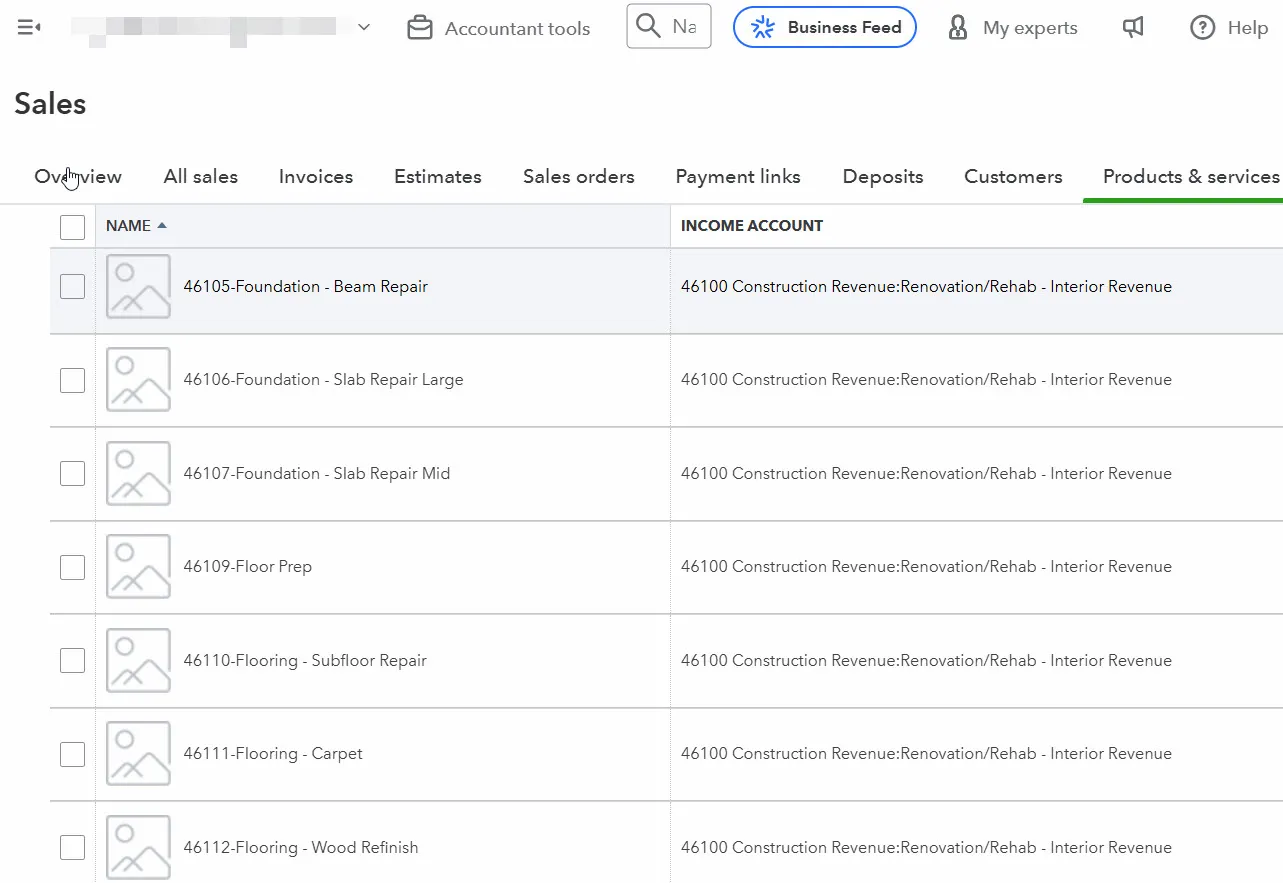Screen dimensions: 1283x883
Task: Collapse the left navigation menu icon
Action: point(28,28)
